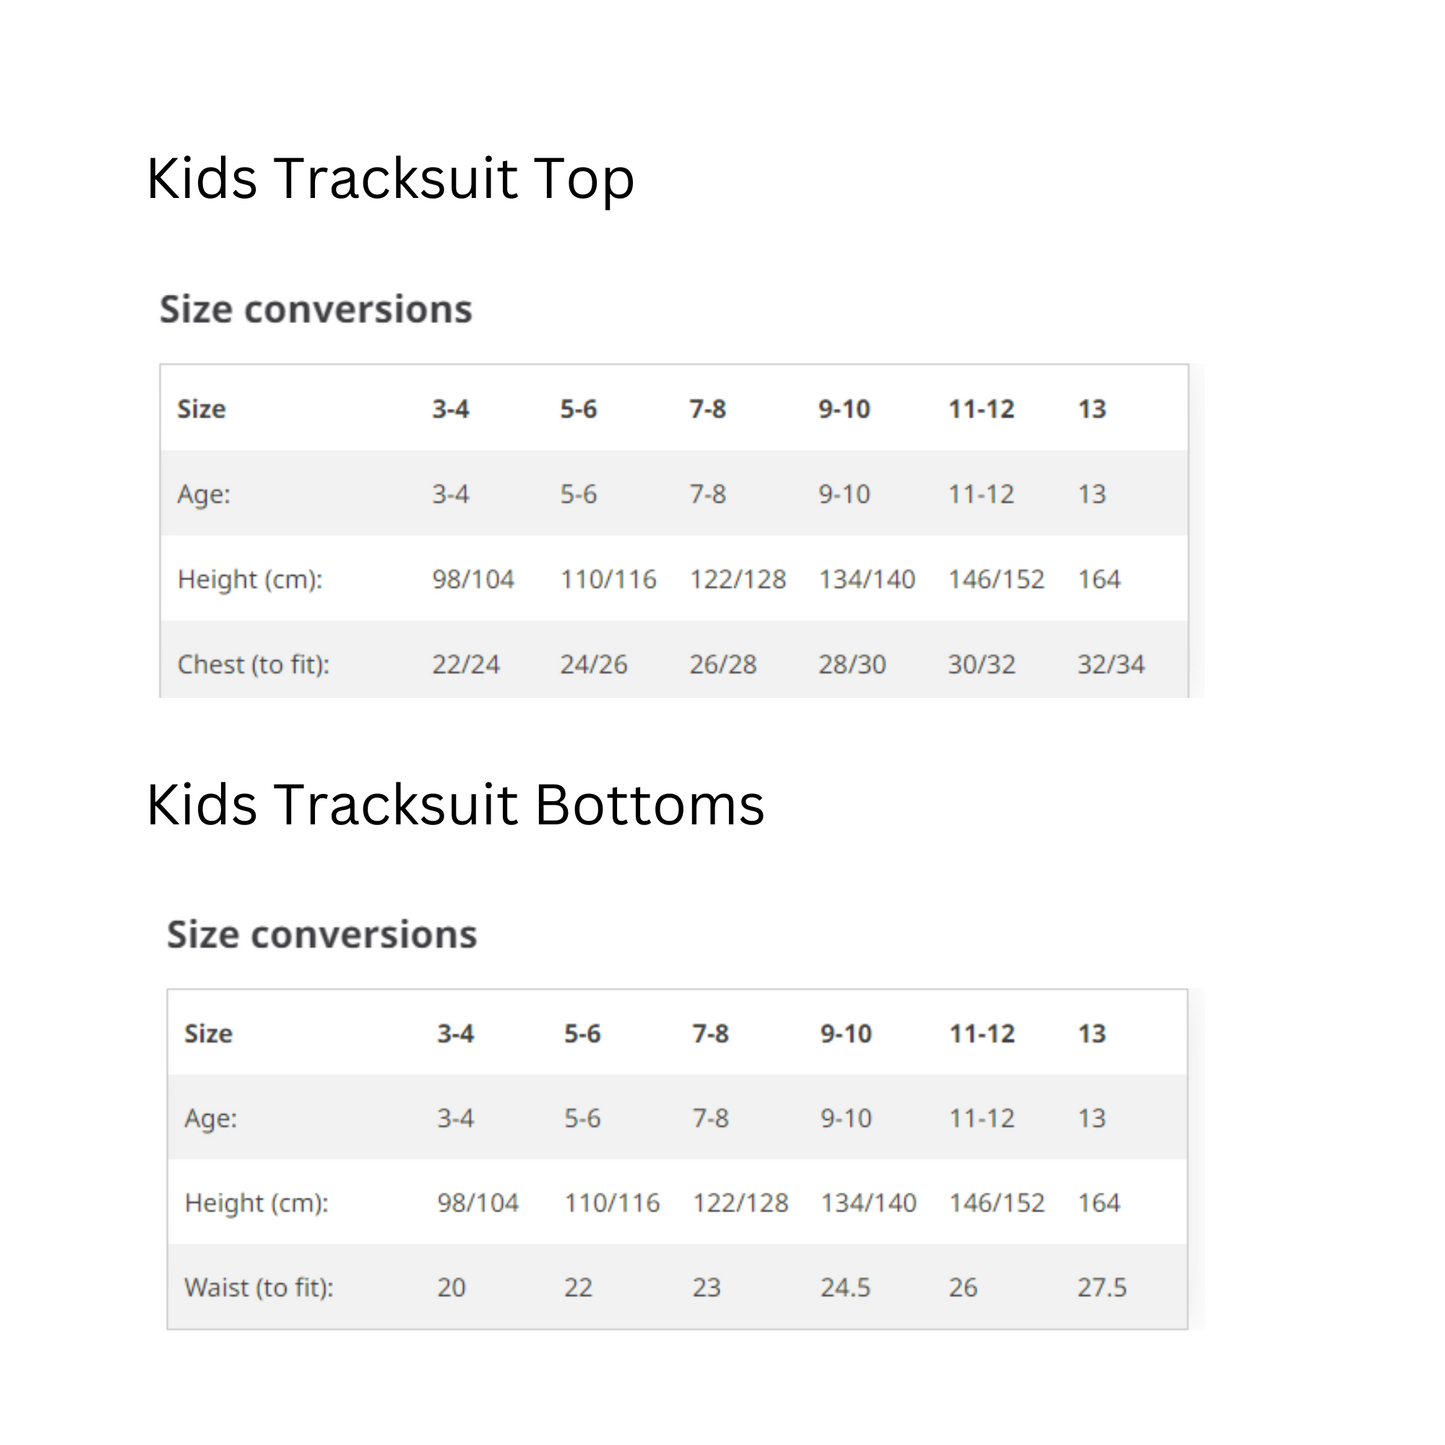The height and width of the screenshot is (1445, 1445).
Task: Click waist value 24.5
Action: (x=845, y=1287)
